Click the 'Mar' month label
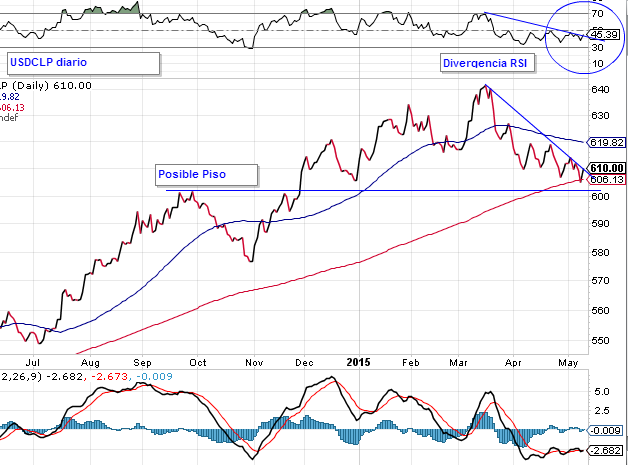The image size is (628, 465). coord(459,363)
